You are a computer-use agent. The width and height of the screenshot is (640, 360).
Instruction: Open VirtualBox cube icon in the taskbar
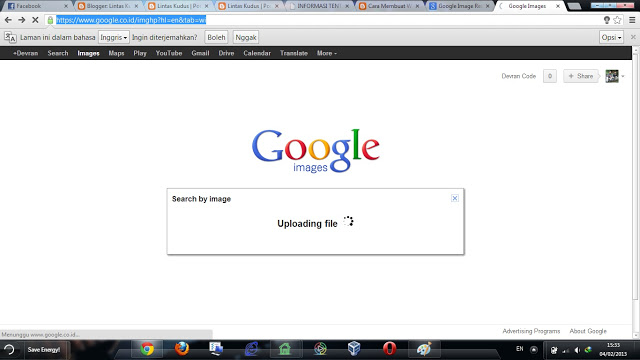tap(354, 349)
